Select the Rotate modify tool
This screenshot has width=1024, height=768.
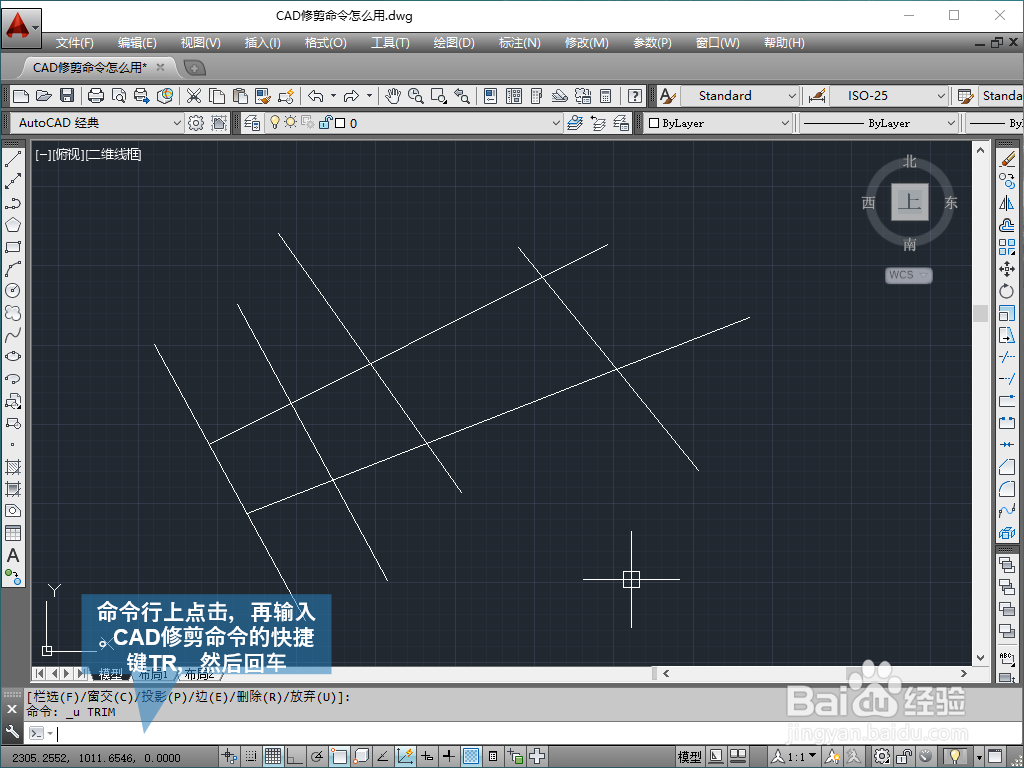point(1006,291)
